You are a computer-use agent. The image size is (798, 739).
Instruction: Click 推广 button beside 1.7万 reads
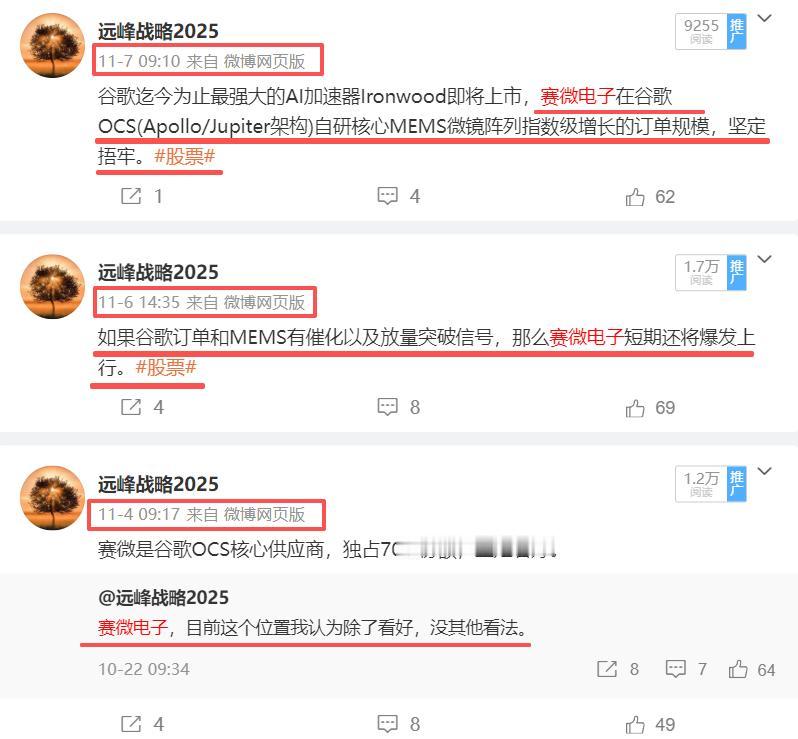736,273
